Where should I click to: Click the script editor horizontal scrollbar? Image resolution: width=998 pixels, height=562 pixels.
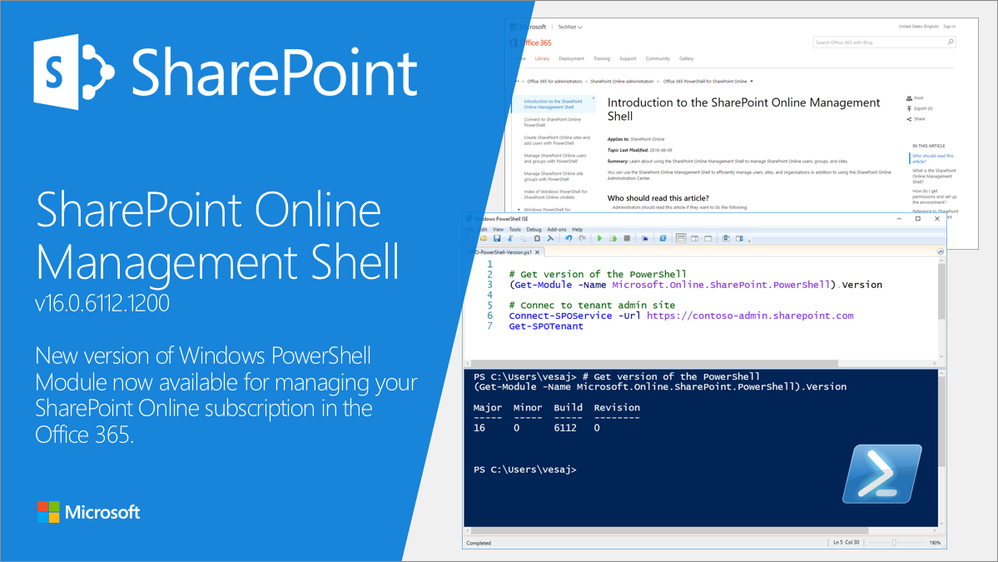[700, 363]
